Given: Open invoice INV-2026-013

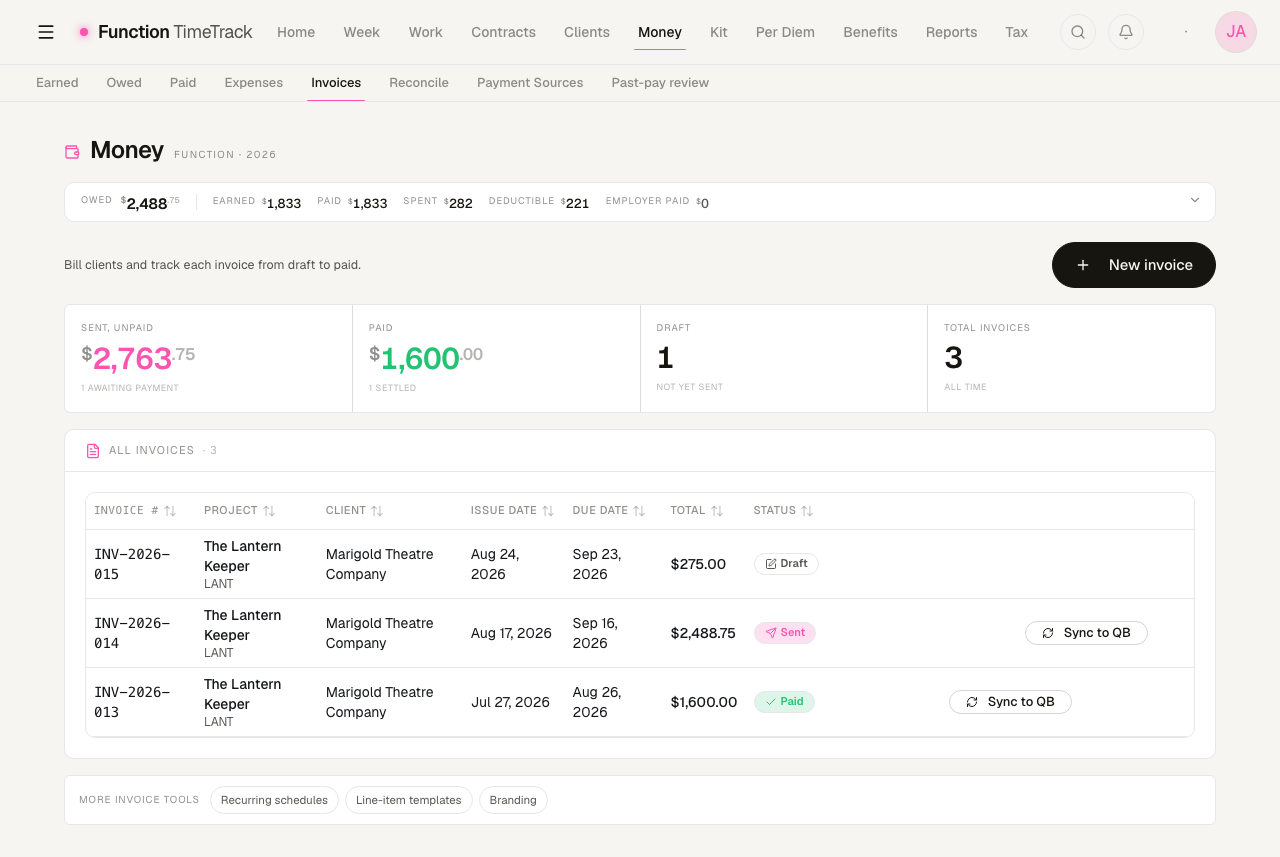Looking at the screenshot, I should tap(132, 702).
